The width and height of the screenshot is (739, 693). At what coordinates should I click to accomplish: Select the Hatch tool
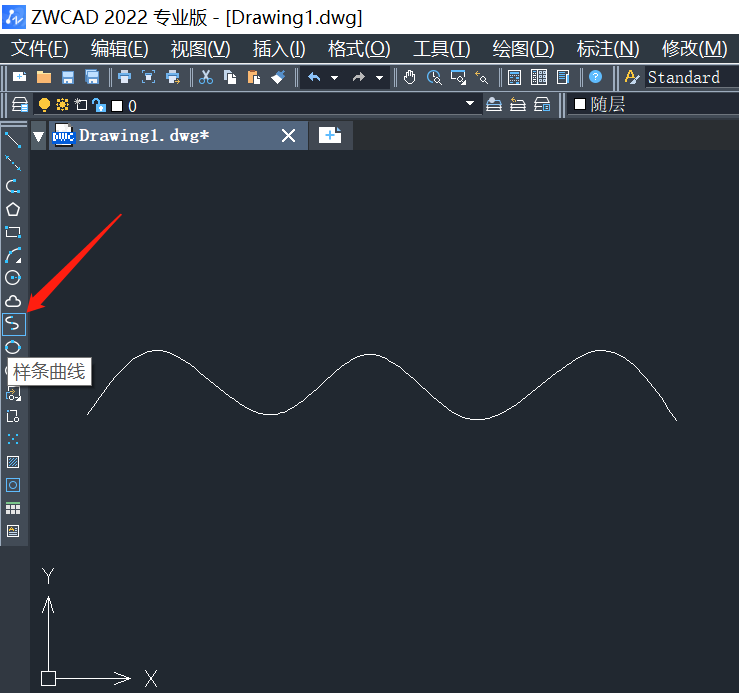(x=13, y=462)
